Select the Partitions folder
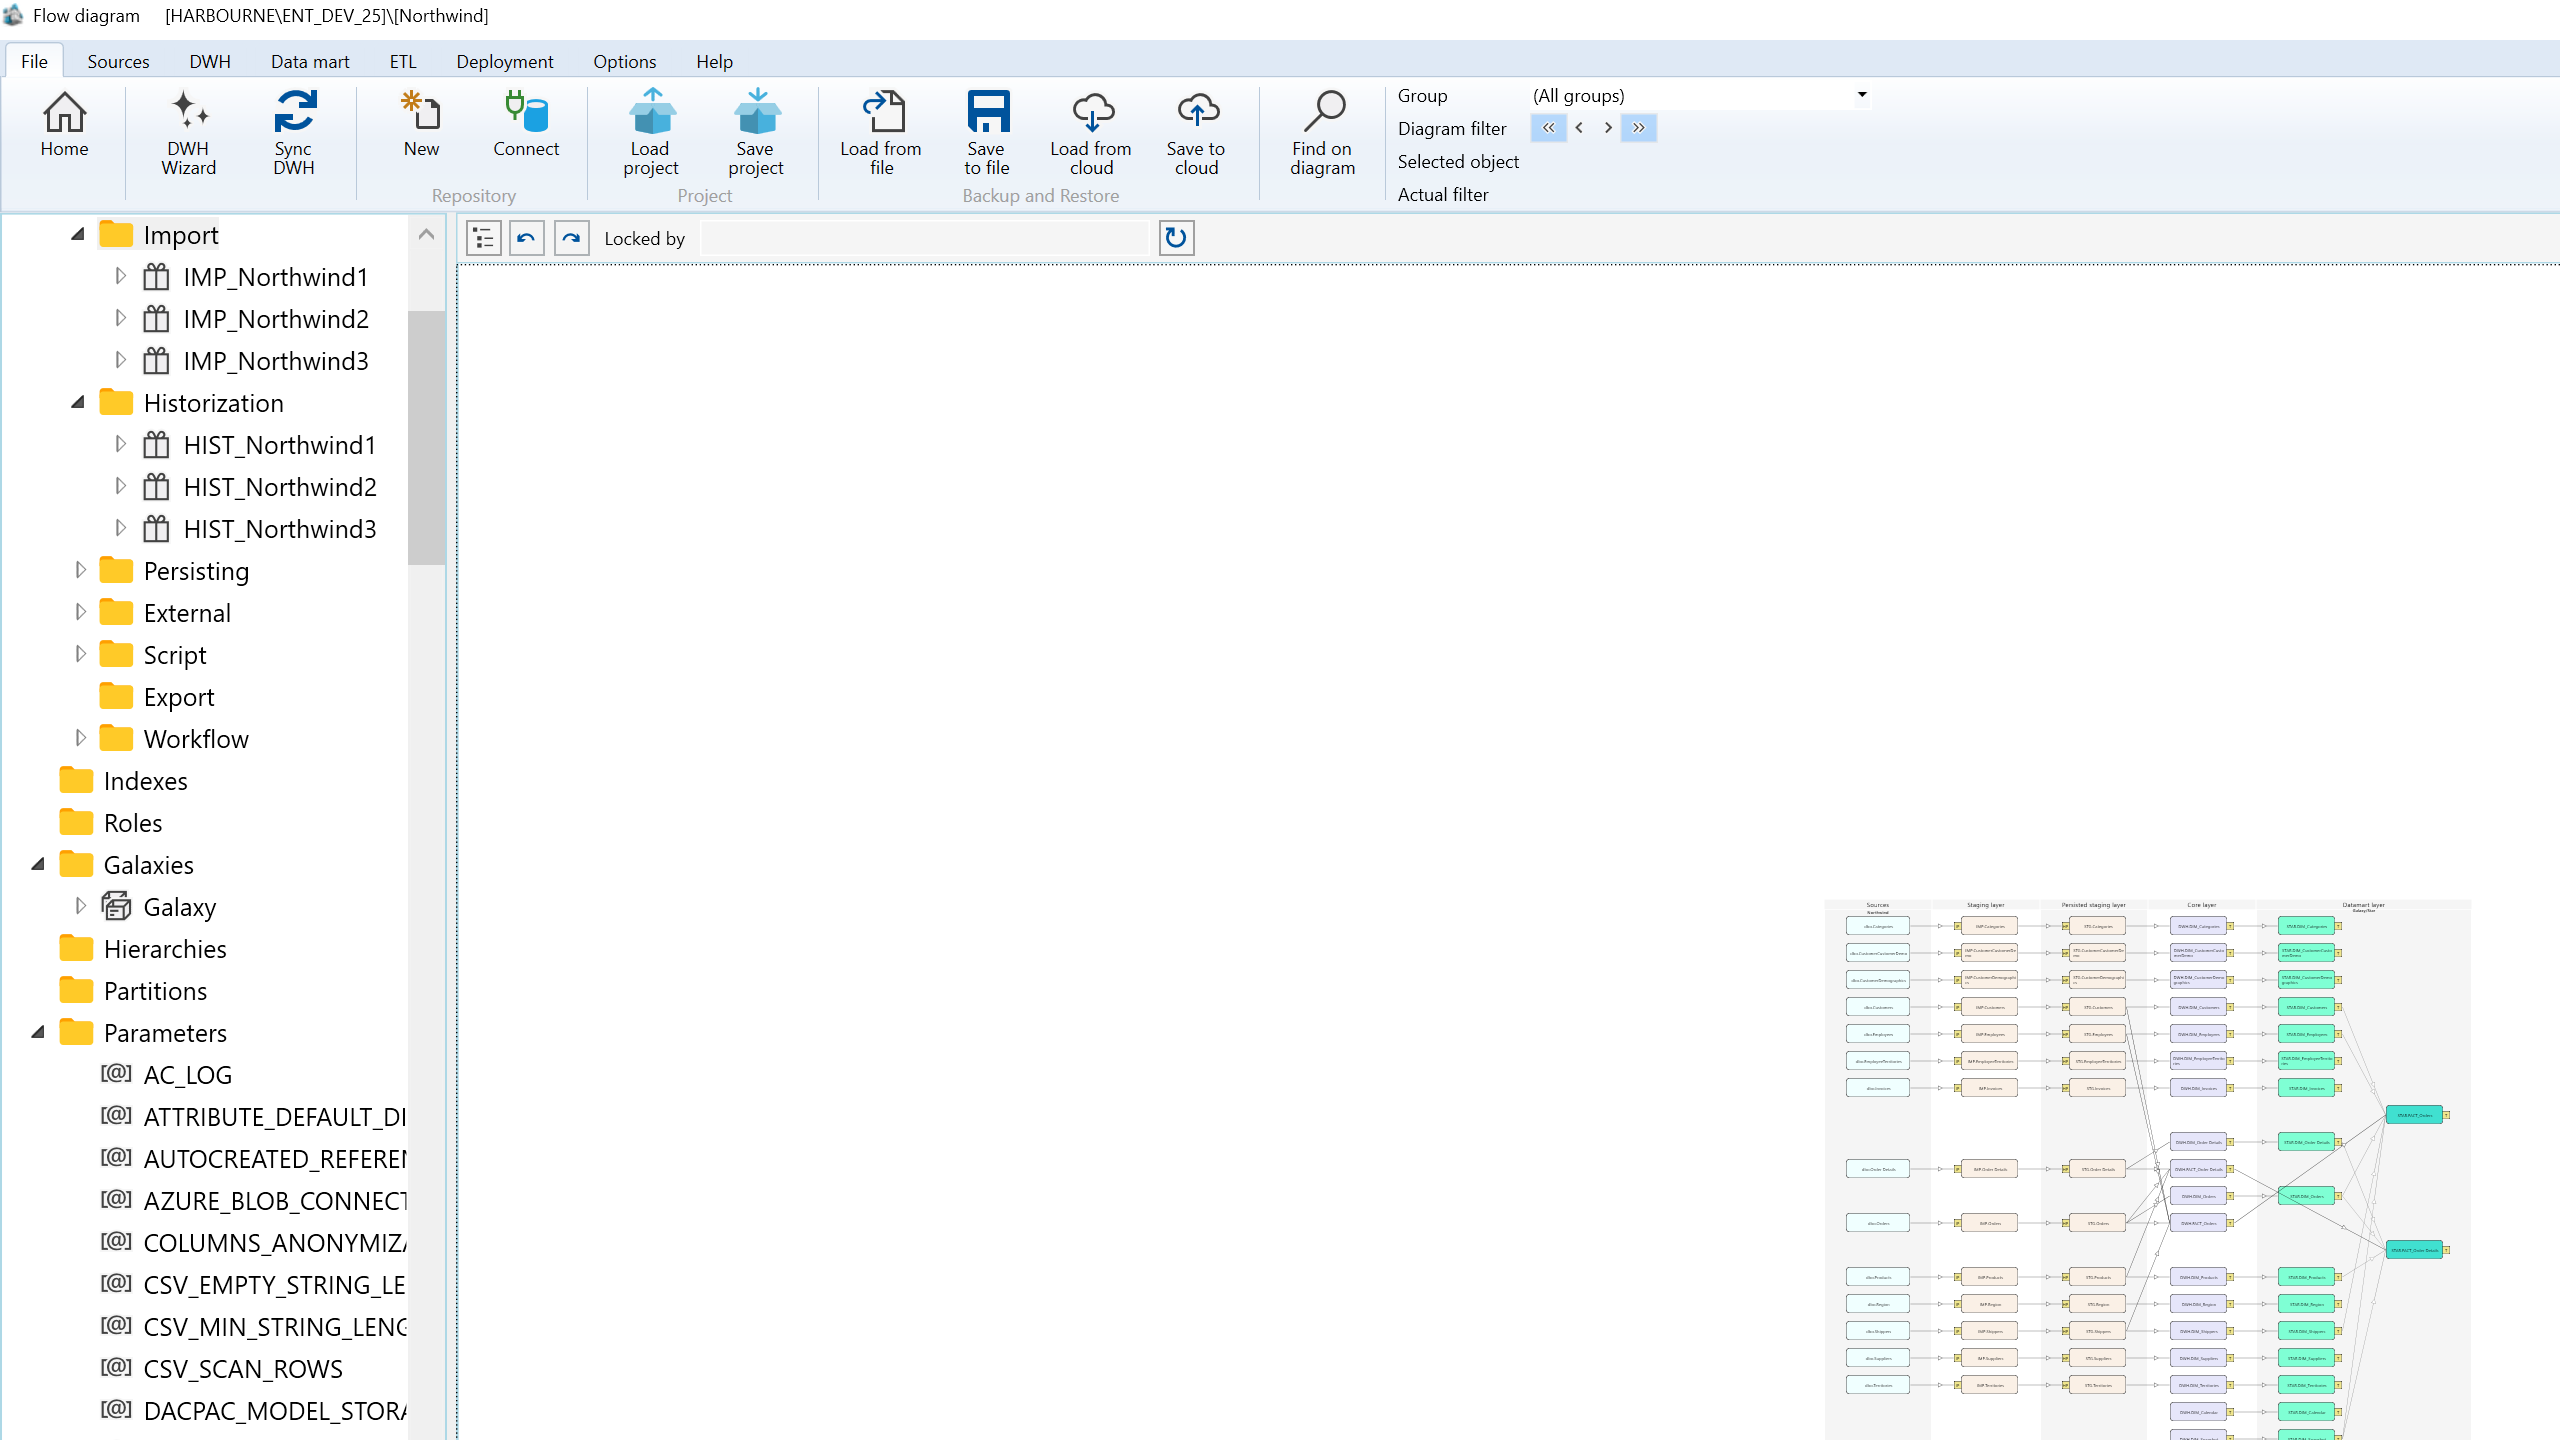 coord(133,991)
